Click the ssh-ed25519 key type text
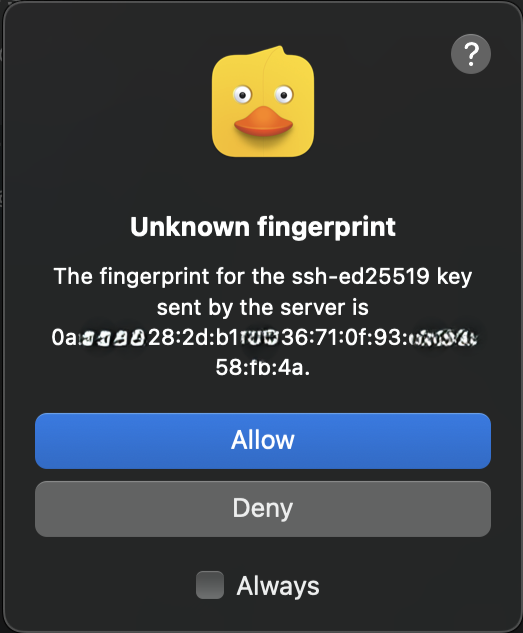Screen dimensions: 523x633 pos(360,277)
